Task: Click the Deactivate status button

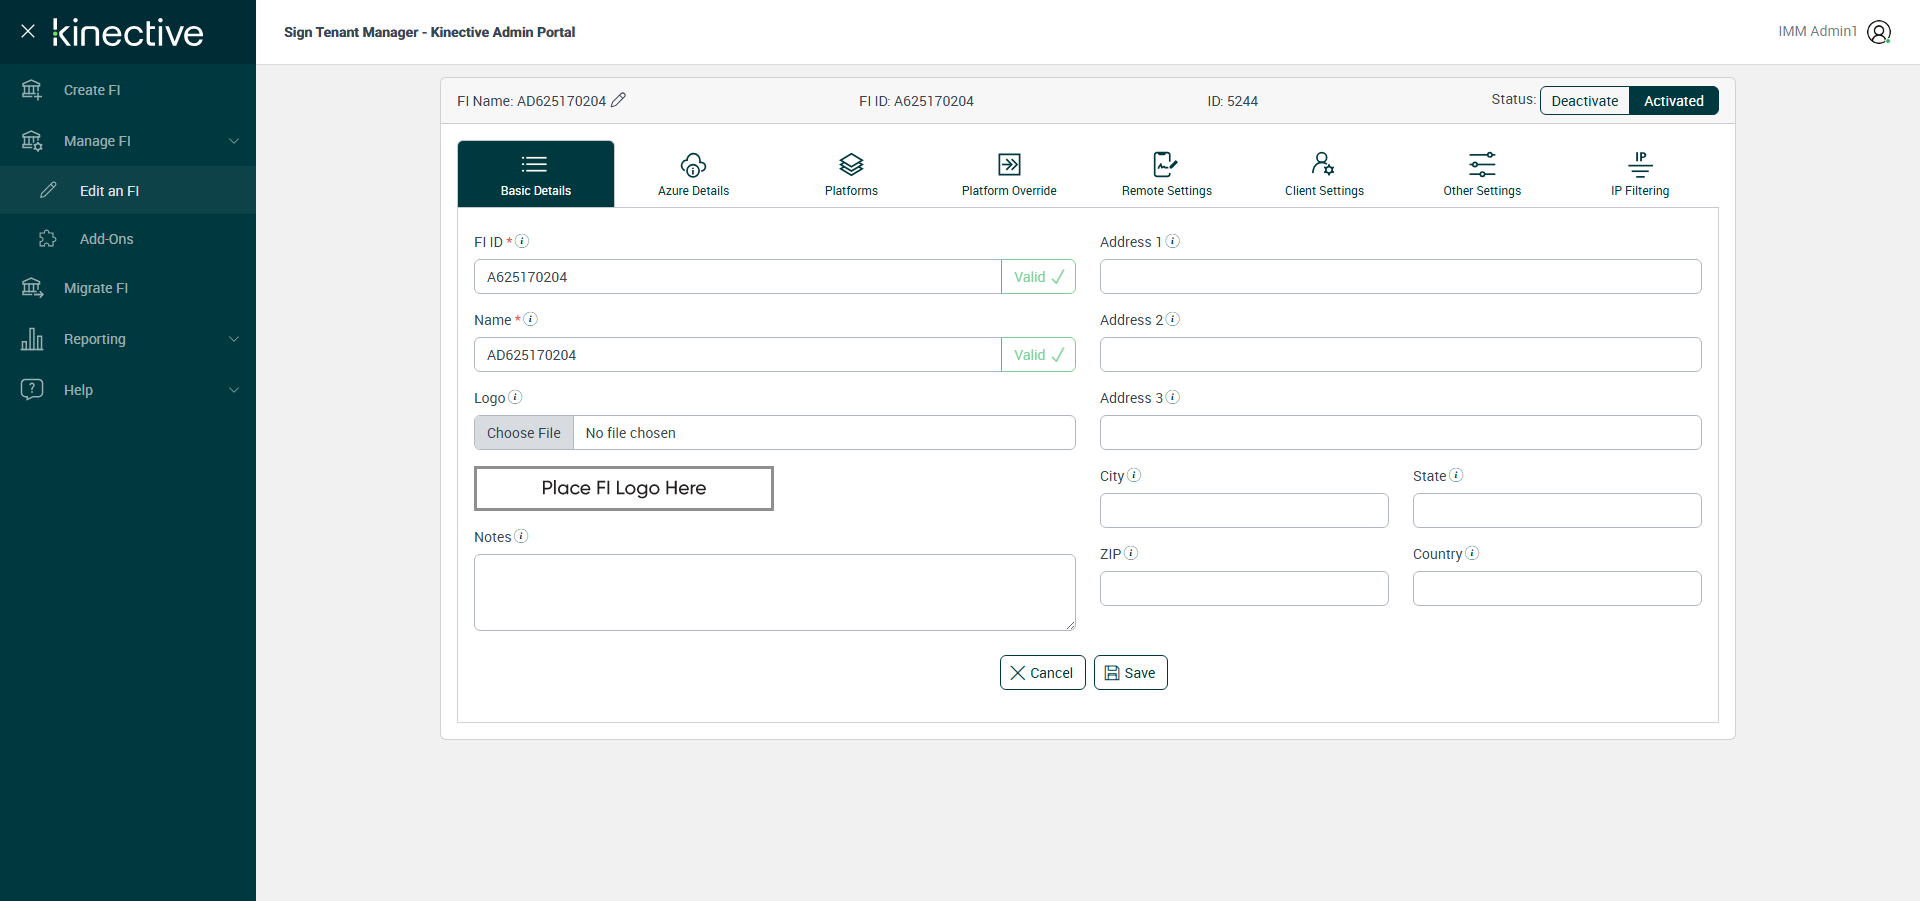Action: (x=1585, y=101)
